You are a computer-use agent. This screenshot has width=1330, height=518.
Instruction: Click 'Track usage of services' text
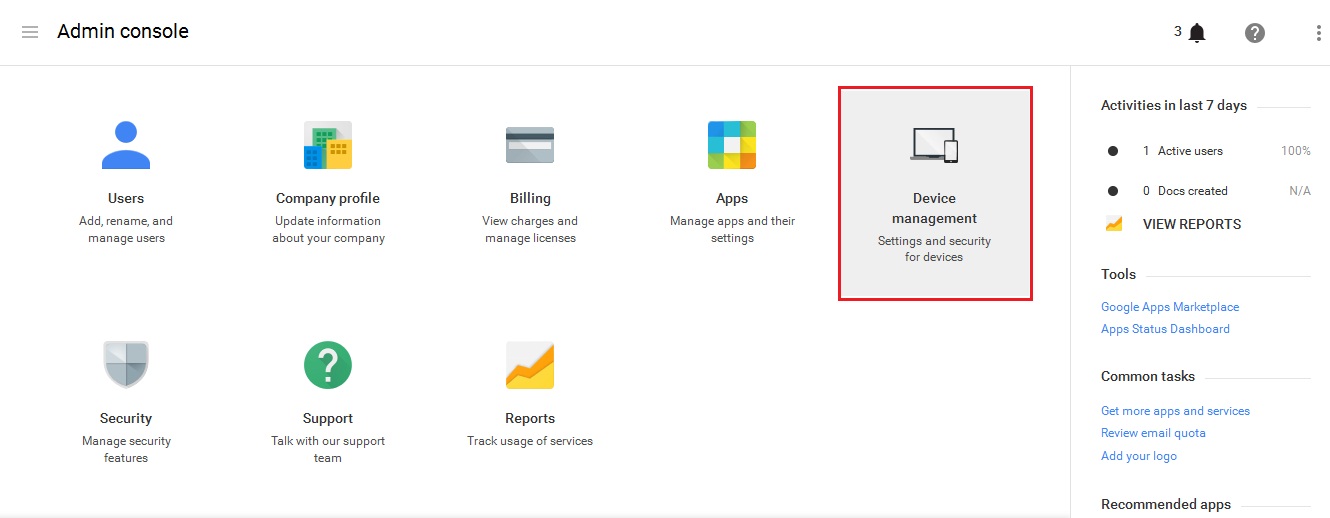tap(530, 441)
